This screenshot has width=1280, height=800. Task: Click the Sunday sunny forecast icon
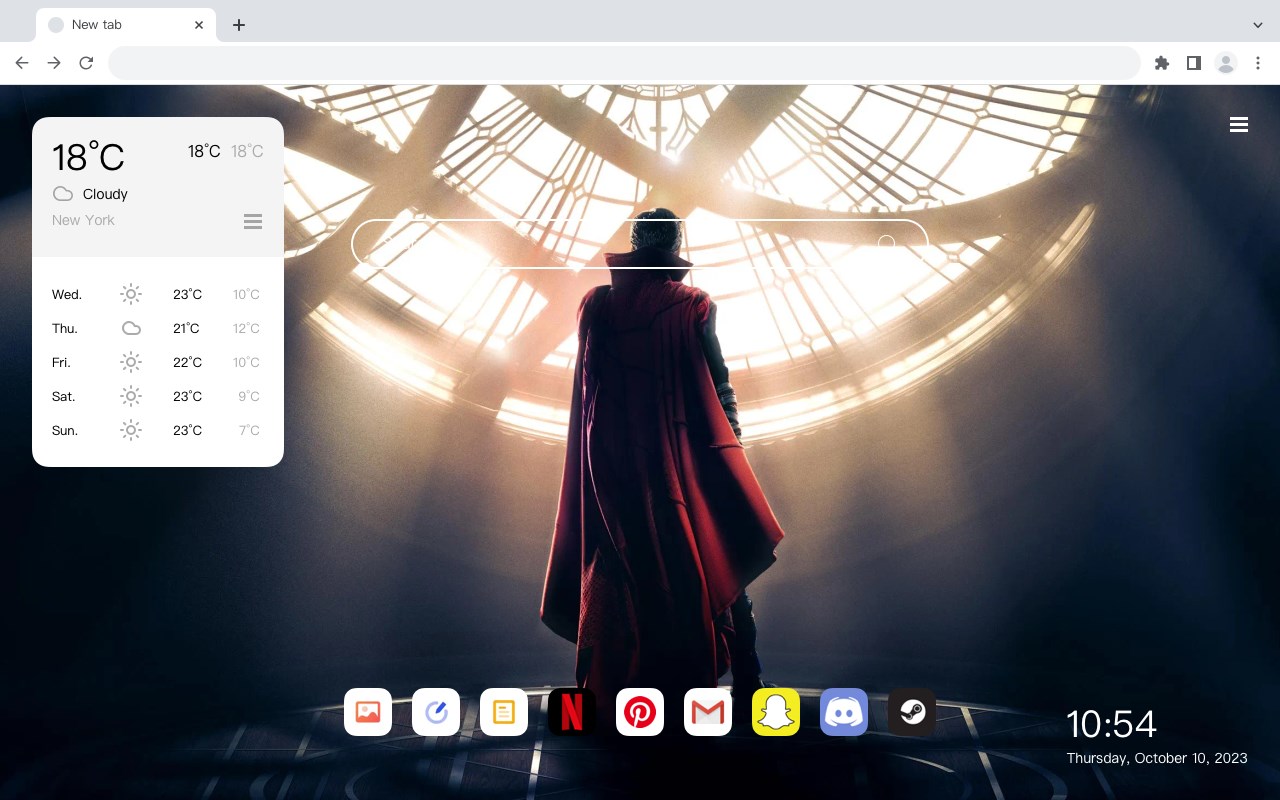131,430
